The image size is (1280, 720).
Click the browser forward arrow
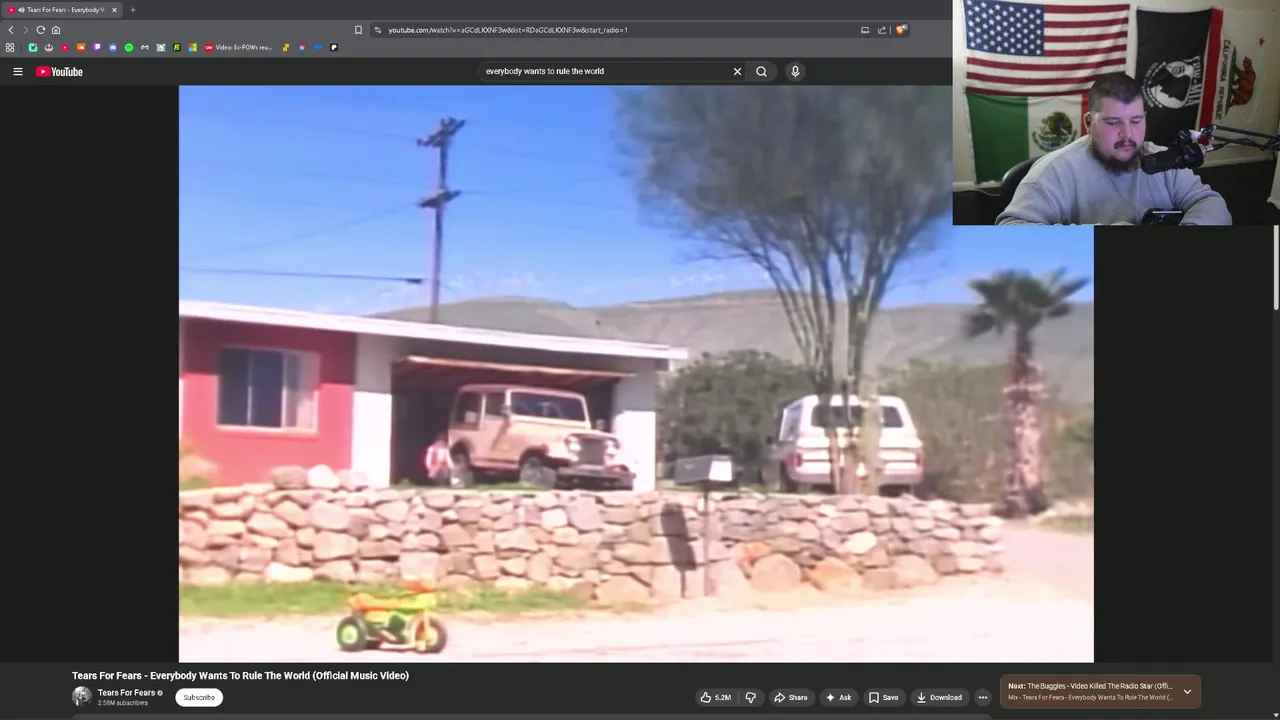pyautogui.click(x=26, y=30)
